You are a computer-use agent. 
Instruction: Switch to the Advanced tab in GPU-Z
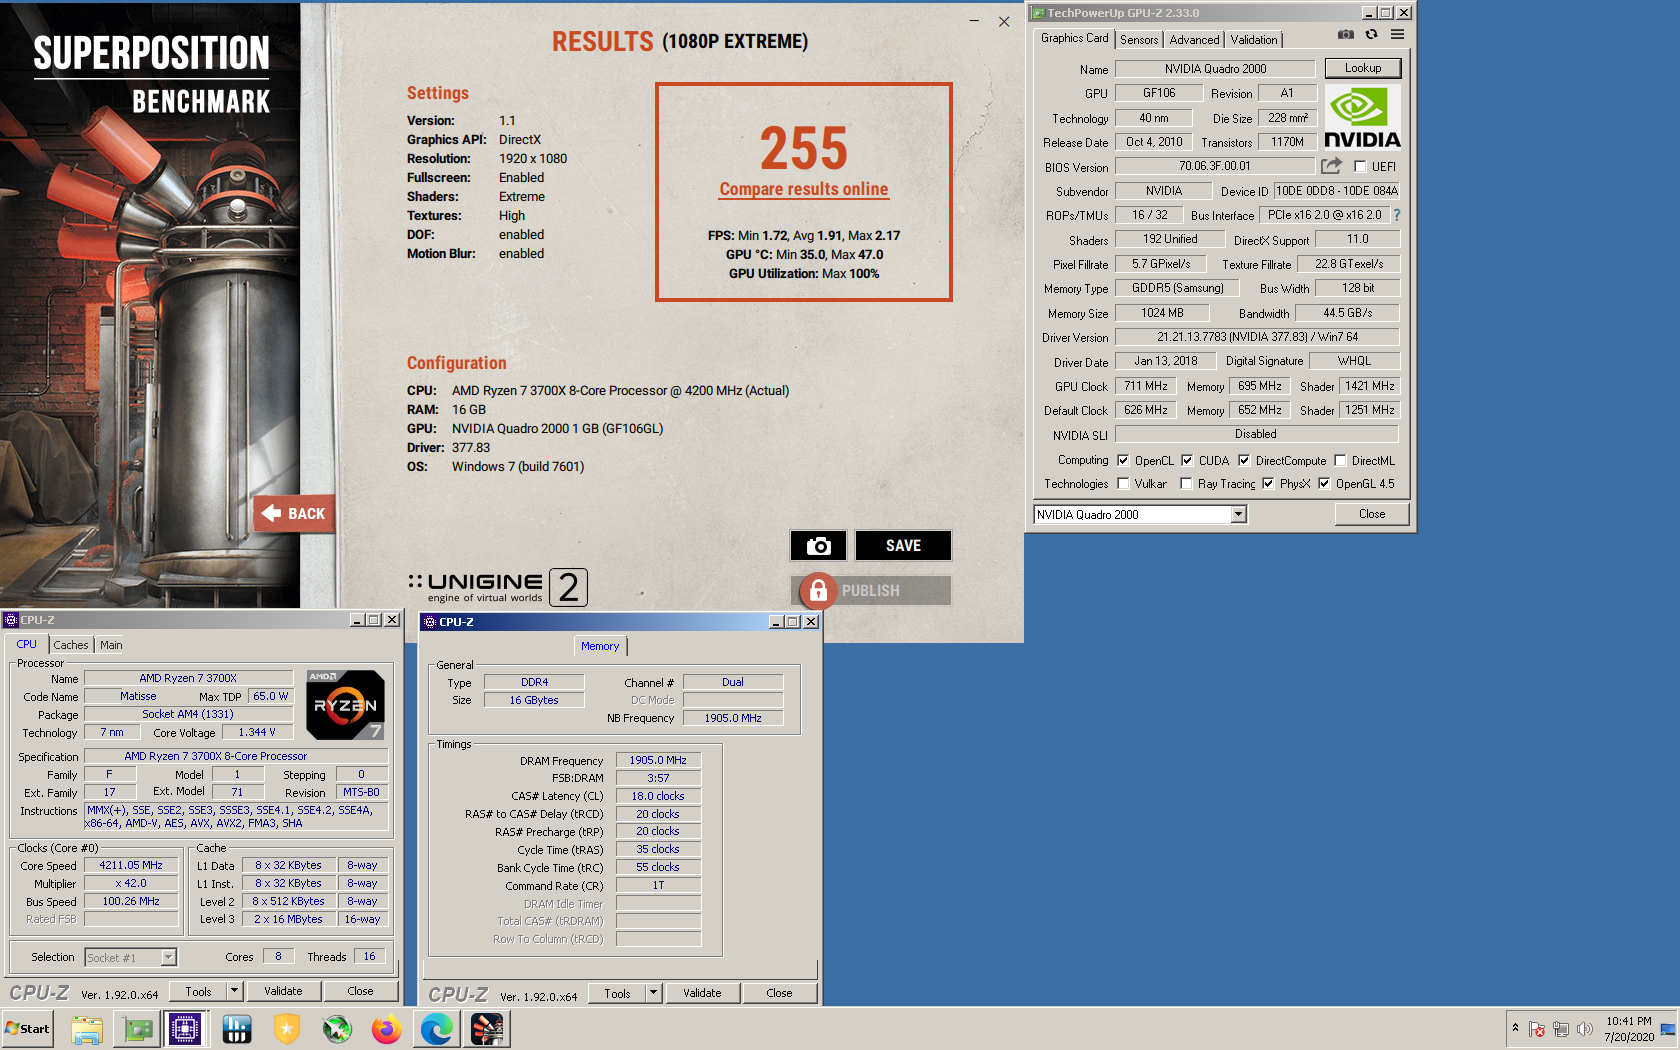[1194, 40]
